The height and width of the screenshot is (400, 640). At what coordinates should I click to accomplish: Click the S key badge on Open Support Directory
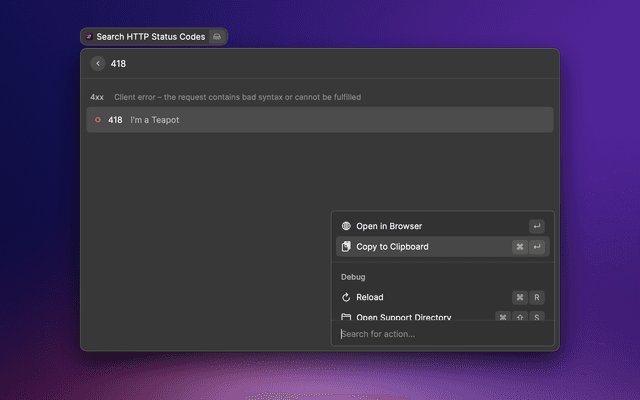tap(537, 317)
